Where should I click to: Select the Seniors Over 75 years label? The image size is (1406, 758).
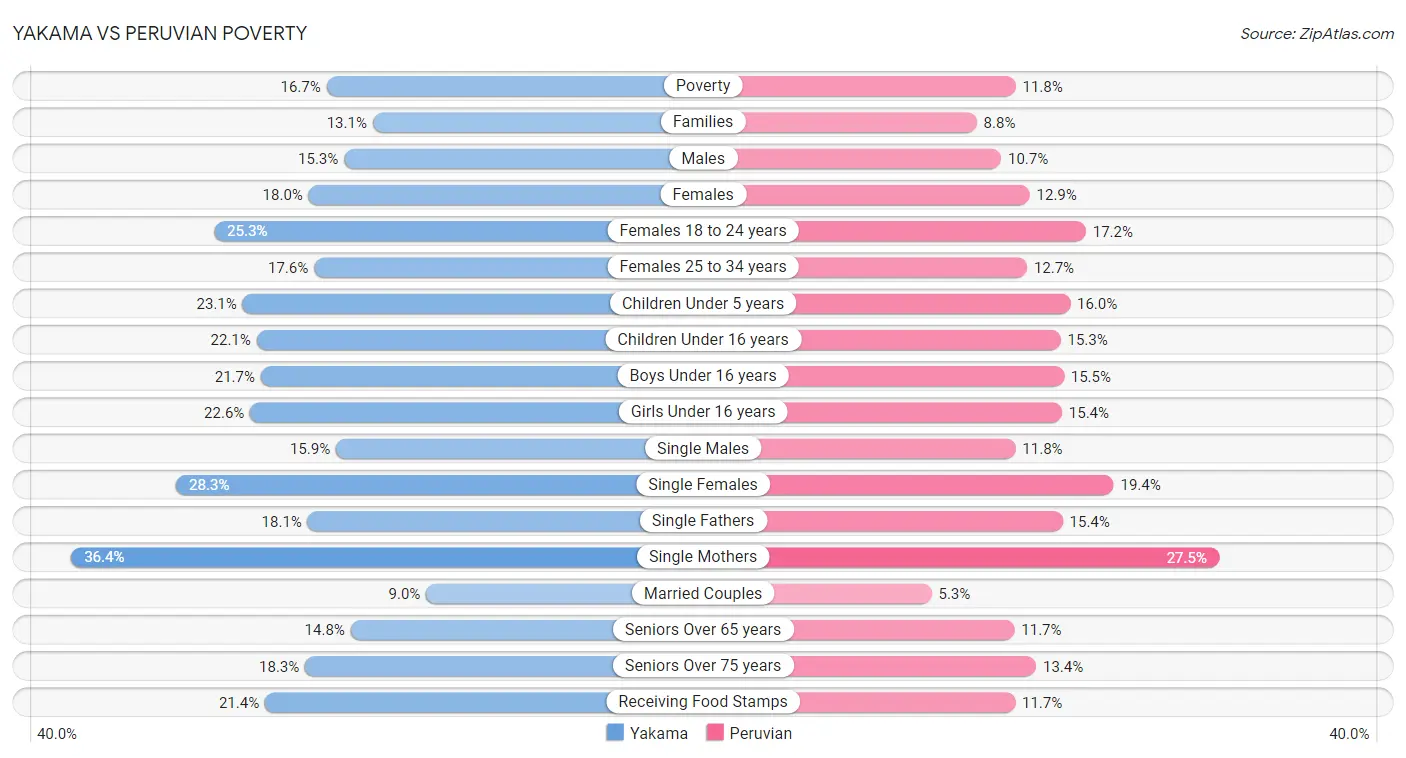(x=703, y=666)
